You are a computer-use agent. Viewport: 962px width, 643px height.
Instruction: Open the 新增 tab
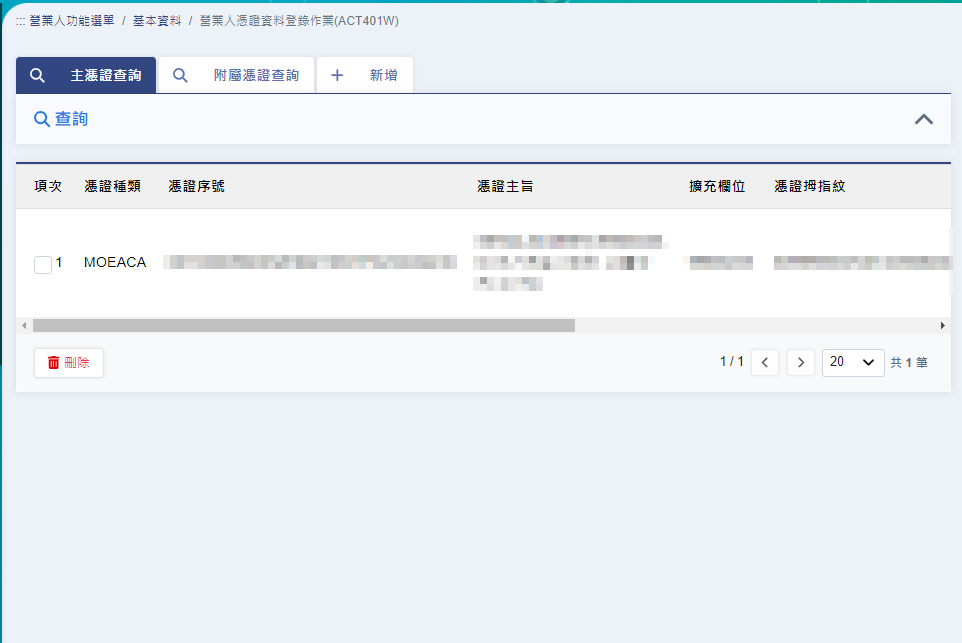pos(364,75)
